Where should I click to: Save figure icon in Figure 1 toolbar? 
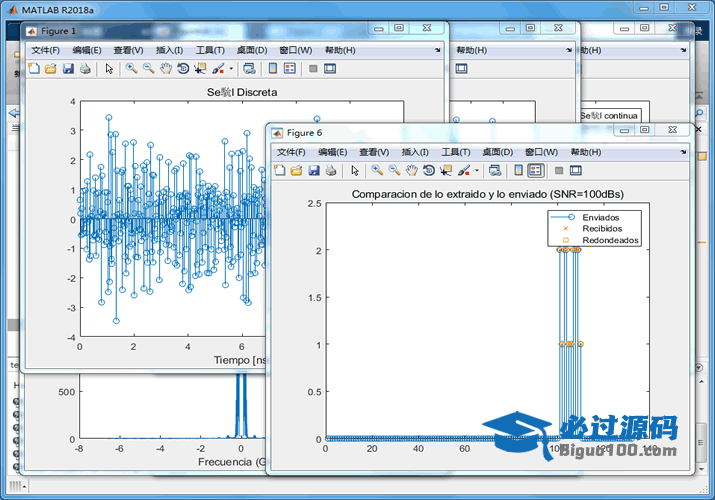coord(68,69)
